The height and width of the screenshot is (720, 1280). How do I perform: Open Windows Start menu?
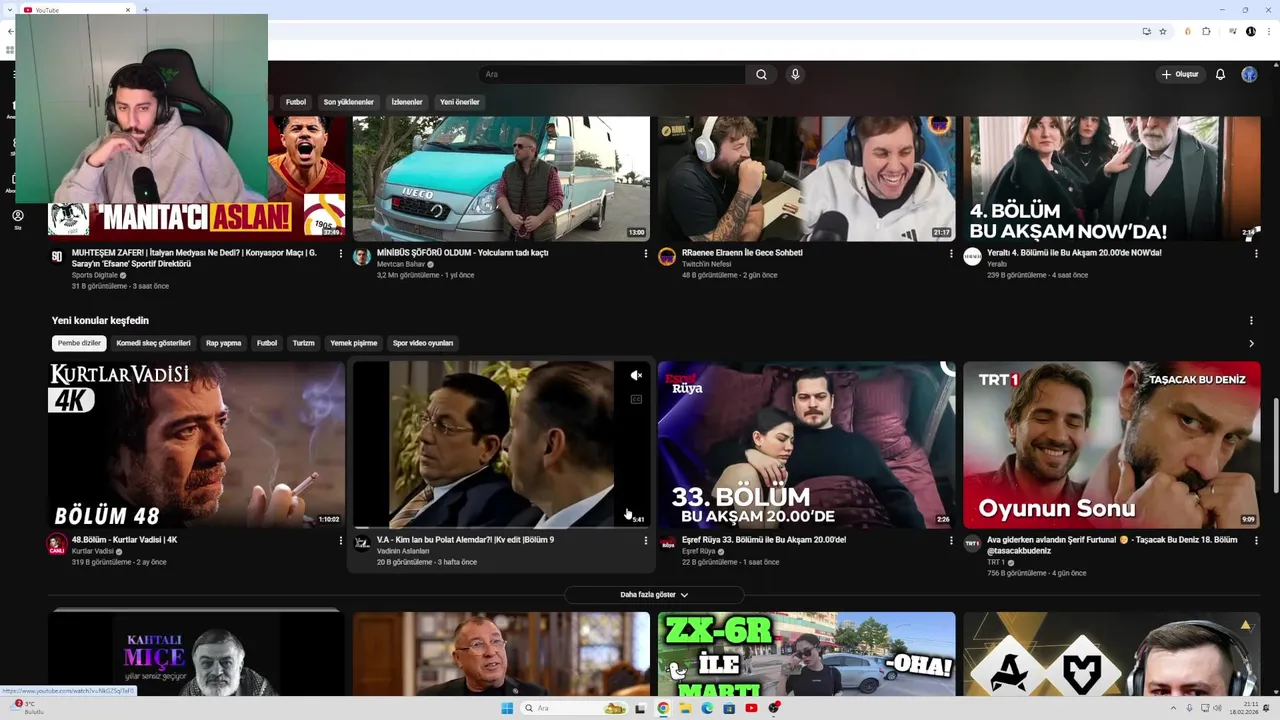[507, 708]
